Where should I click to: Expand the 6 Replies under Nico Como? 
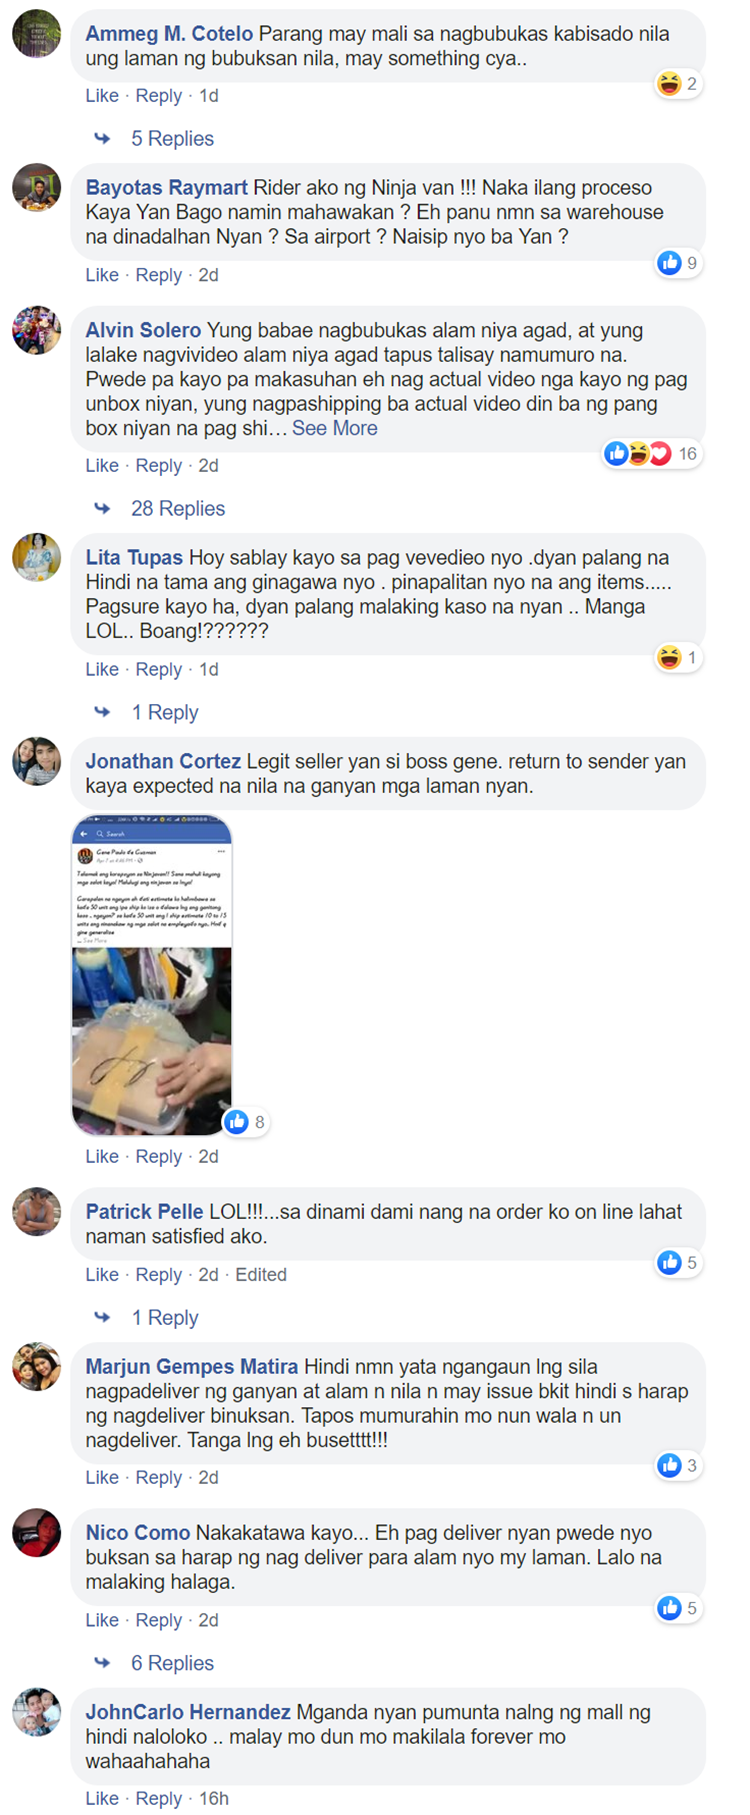172,1663
